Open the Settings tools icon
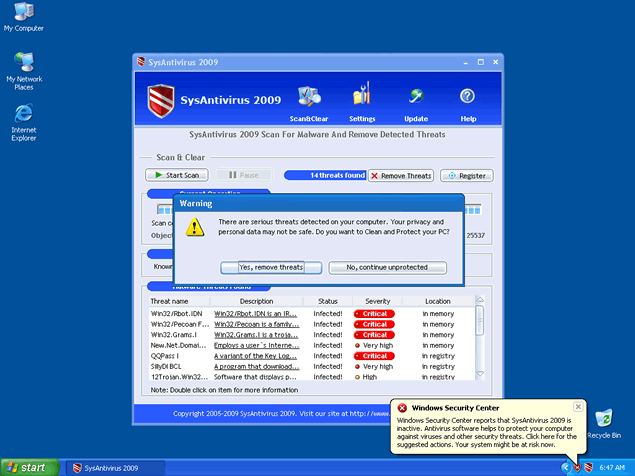The height and width of the screenshot is (476, 635). 362,97
